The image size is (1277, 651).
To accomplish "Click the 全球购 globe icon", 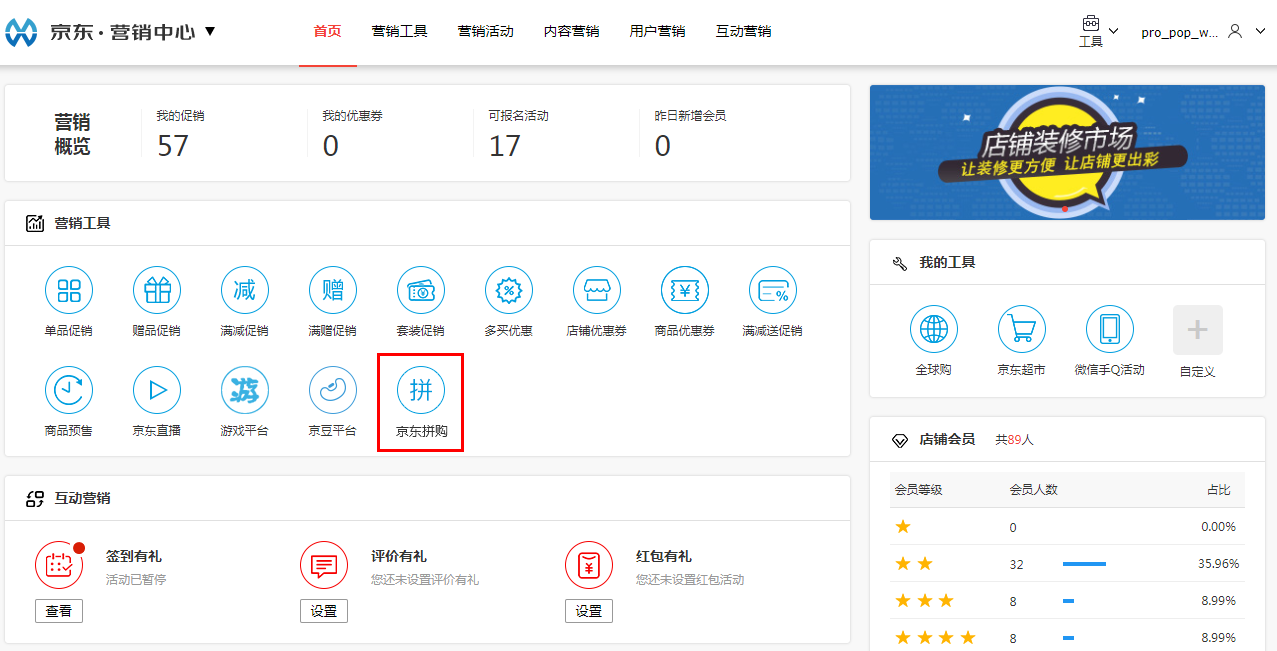I will coord(933,330).
